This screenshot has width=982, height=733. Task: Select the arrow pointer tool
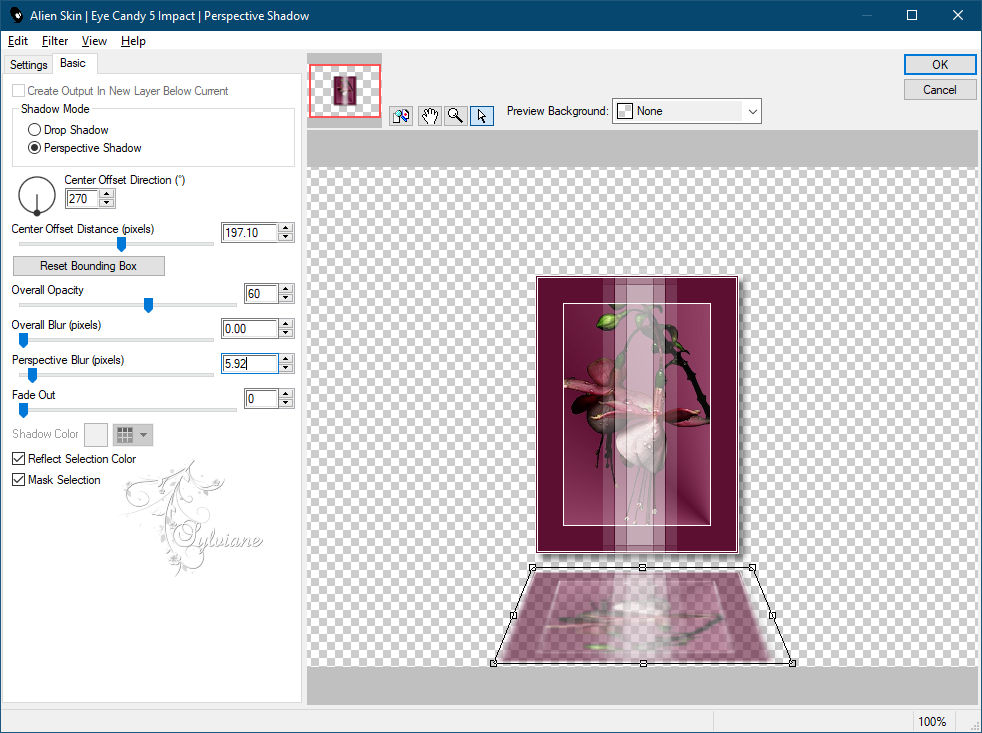tap(482, 116)
